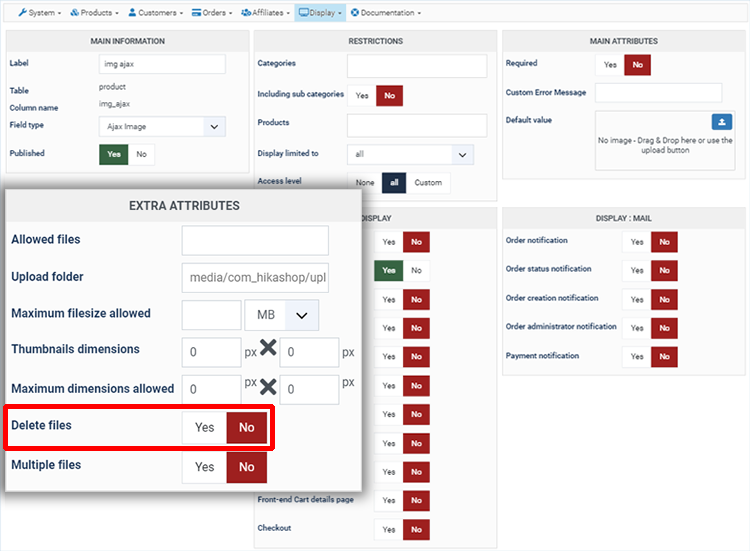Set Required to No

tap(638, 65)
